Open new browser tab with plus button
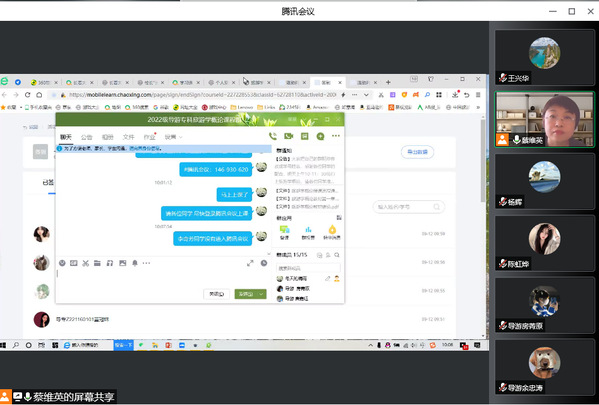 (388, 82)
